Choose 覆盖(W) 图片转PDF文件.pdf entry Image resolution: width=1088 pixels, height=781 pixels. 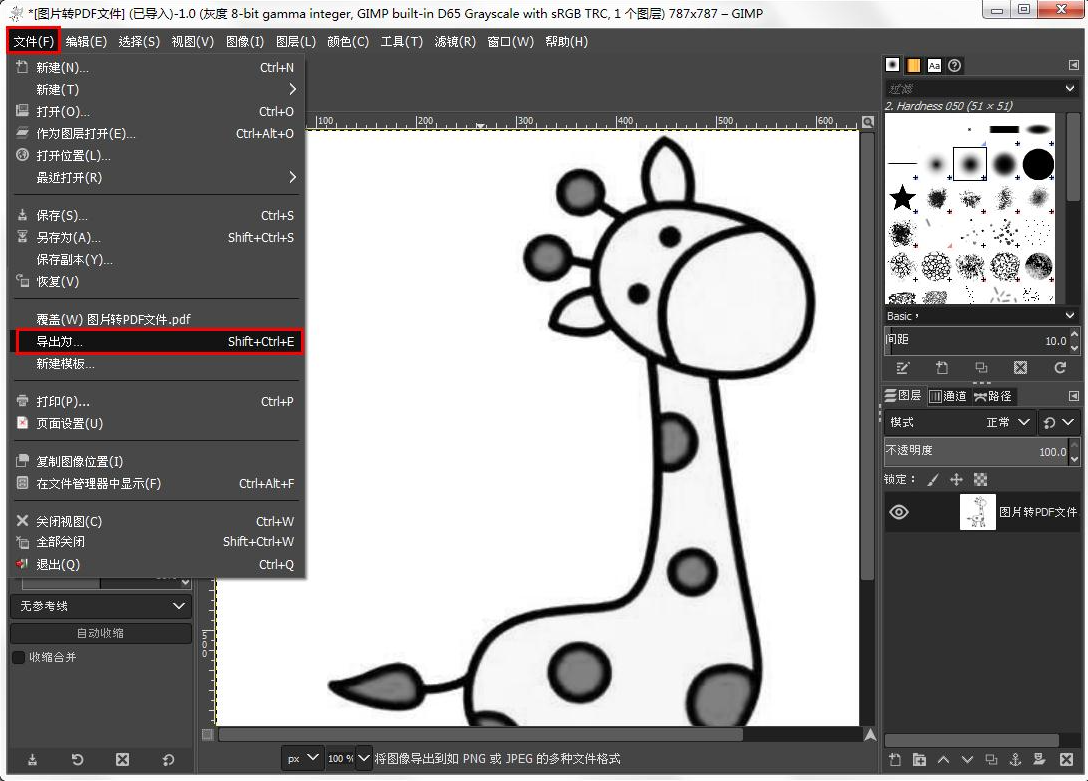(157, 319)
